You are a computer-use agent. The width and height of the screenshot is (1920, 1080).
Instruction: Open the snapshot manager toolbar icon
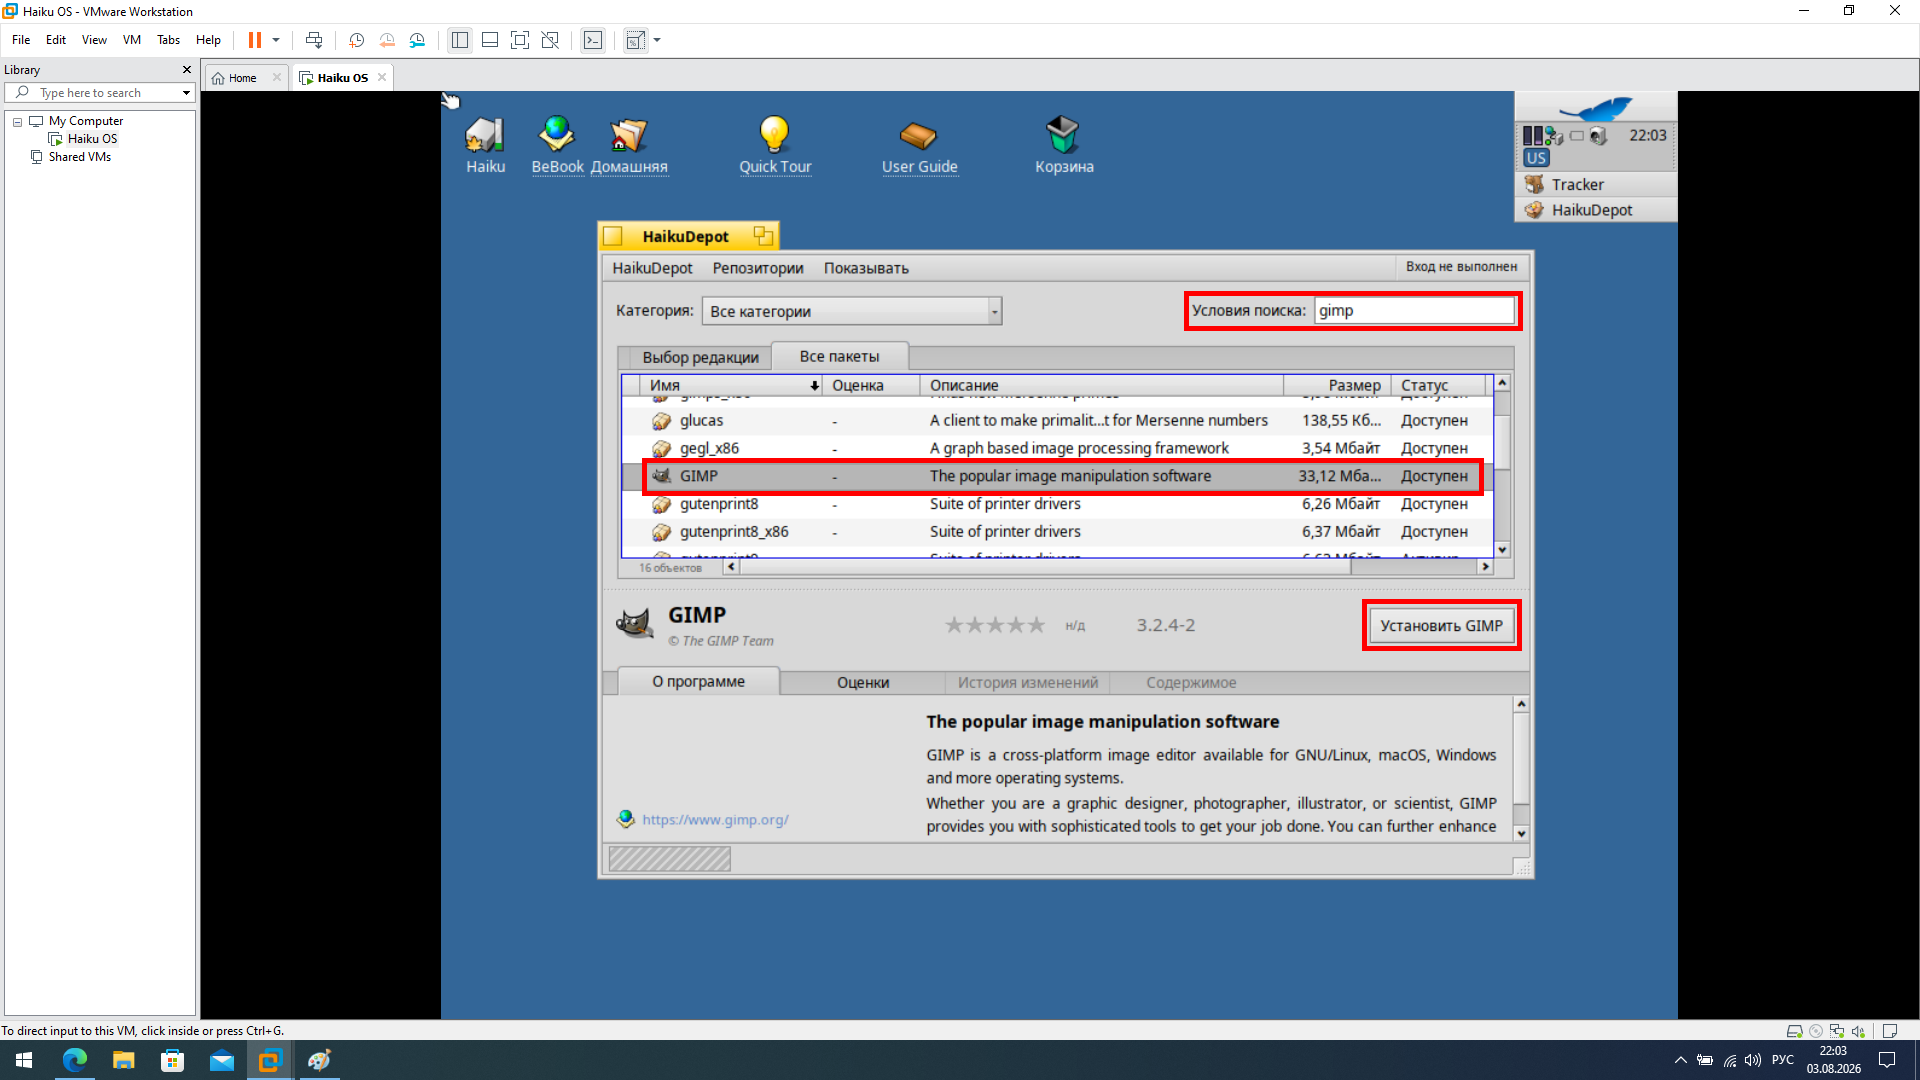(x=417, y=40)
